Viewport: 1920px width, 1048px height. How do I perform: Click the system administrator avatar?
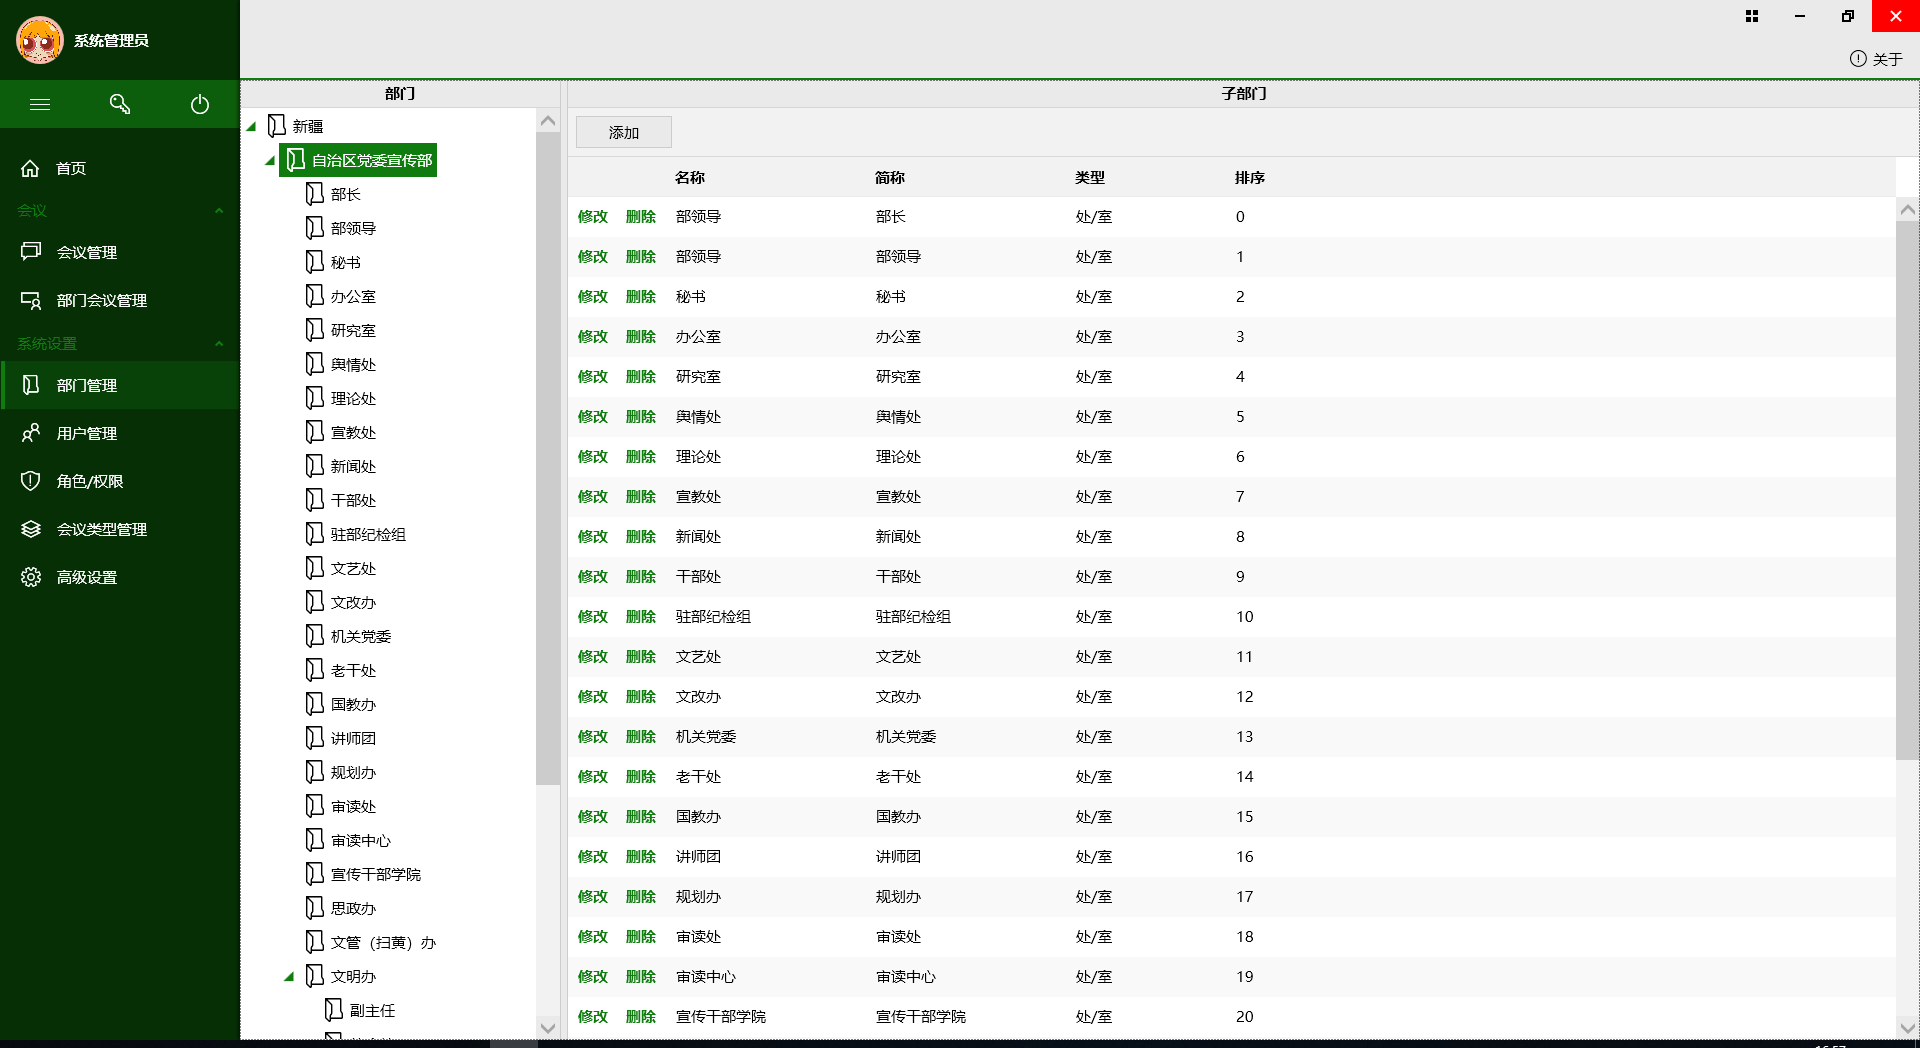[x=40, y=40]
